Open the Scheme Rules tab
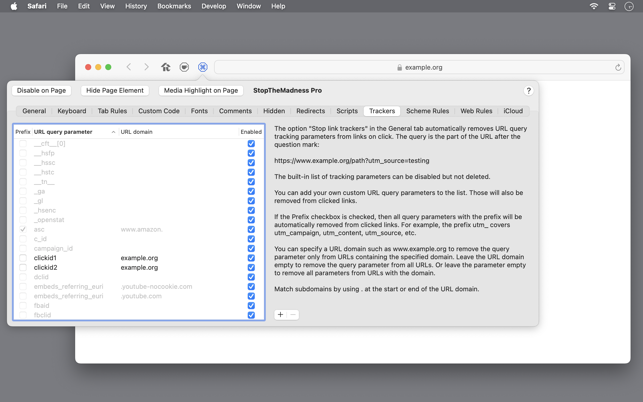This screenshot has width=643, height=402. coord(427,111)
